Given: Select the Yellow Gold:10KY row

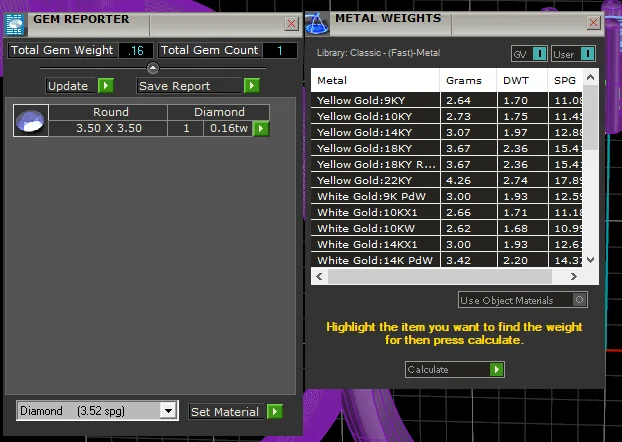Looking at the screenshot, I should pos(447,117).
